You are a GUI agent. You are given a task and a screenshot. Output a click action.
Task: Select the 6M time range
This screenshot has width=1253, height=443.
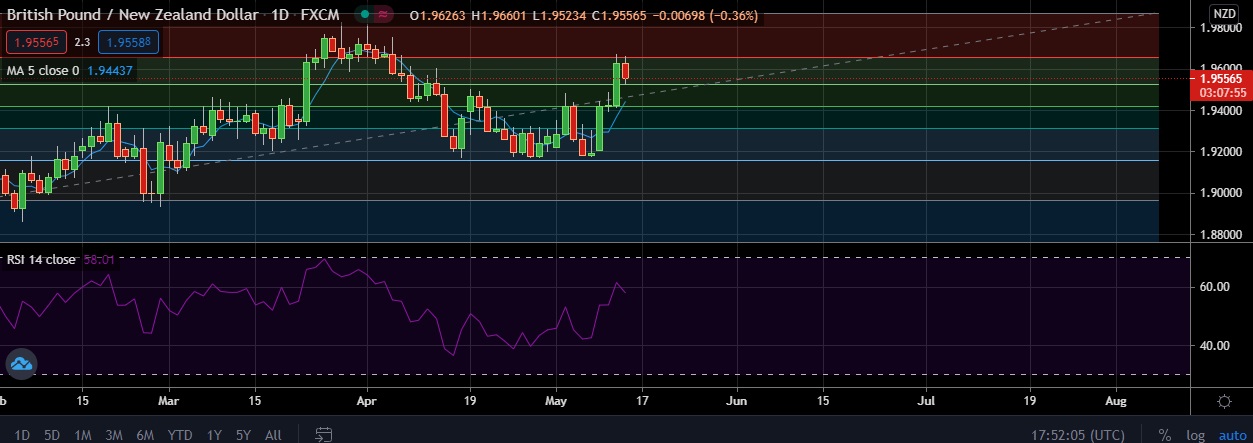(145, 435)
